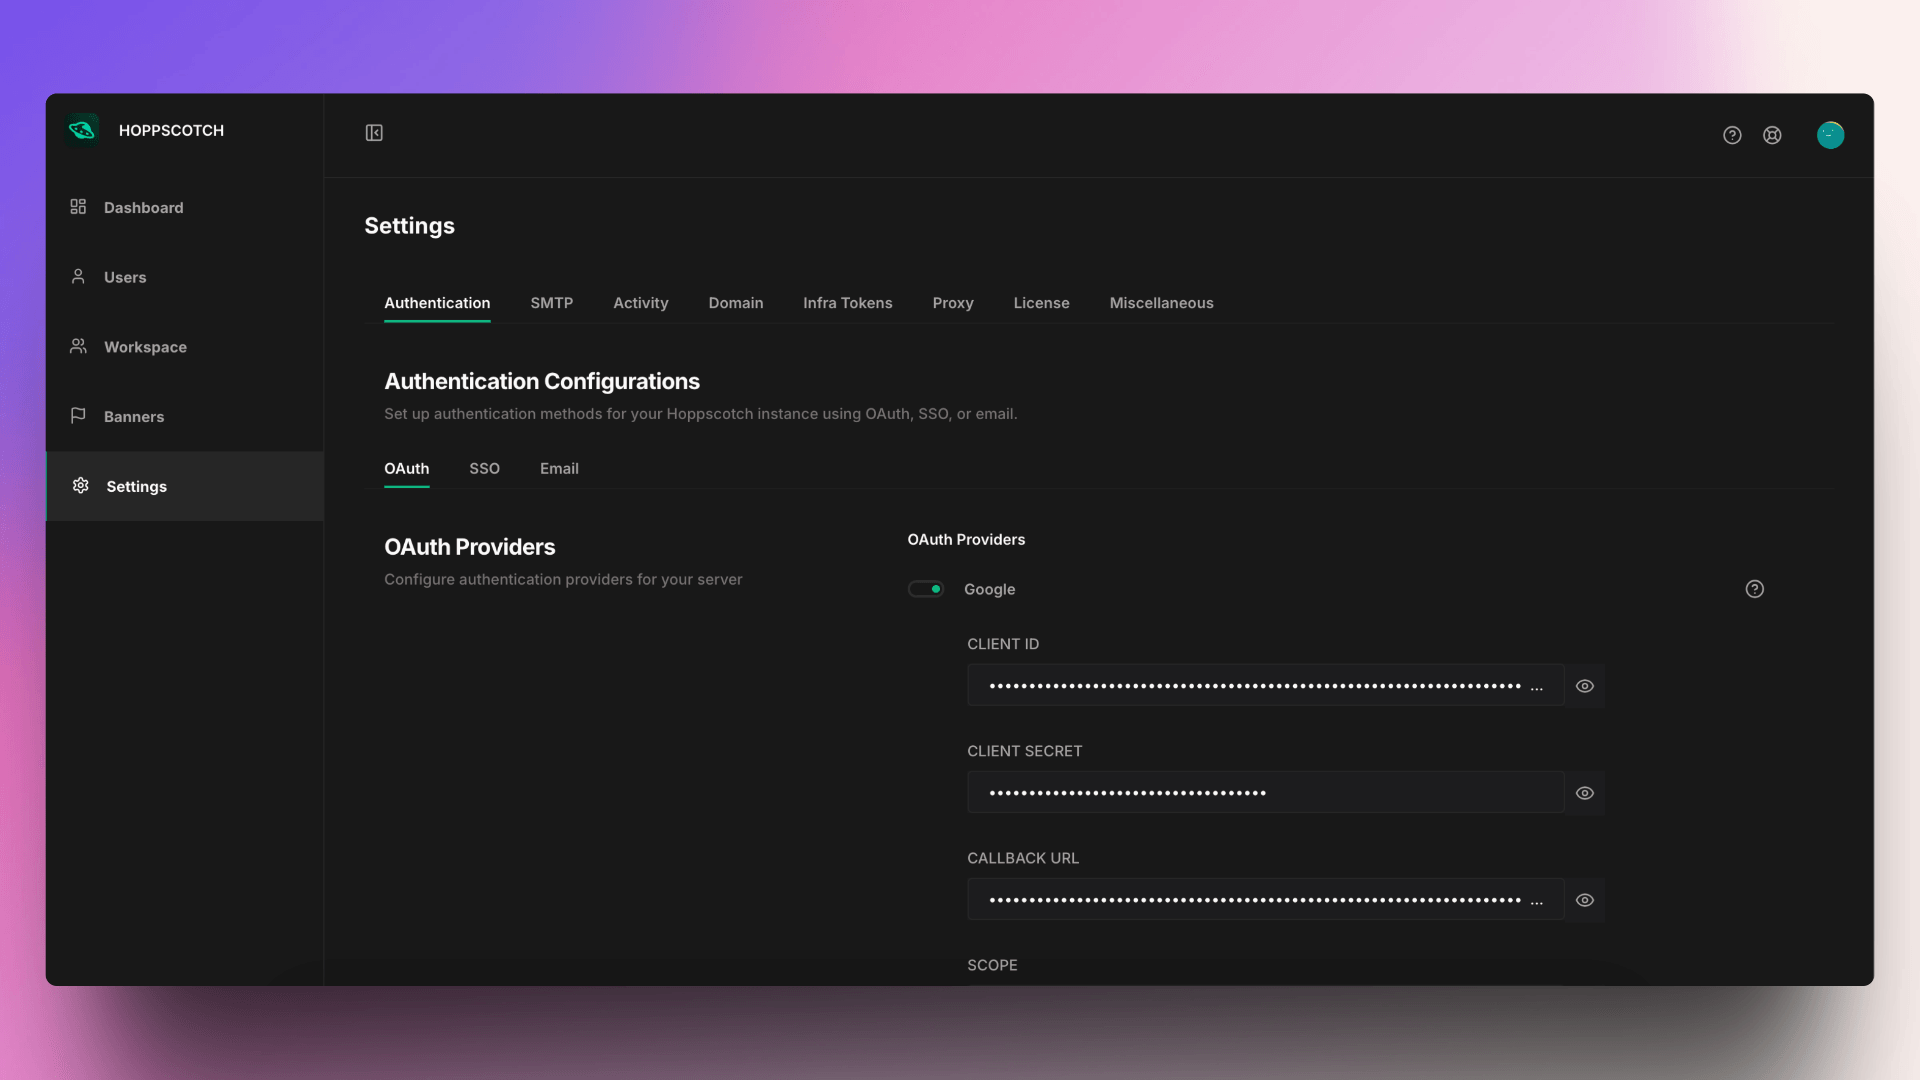Image resolution: width=1920 pixels, height=1080 pixels.
Task: Click the Settings page heading
Action: click(x=409, y=226)
